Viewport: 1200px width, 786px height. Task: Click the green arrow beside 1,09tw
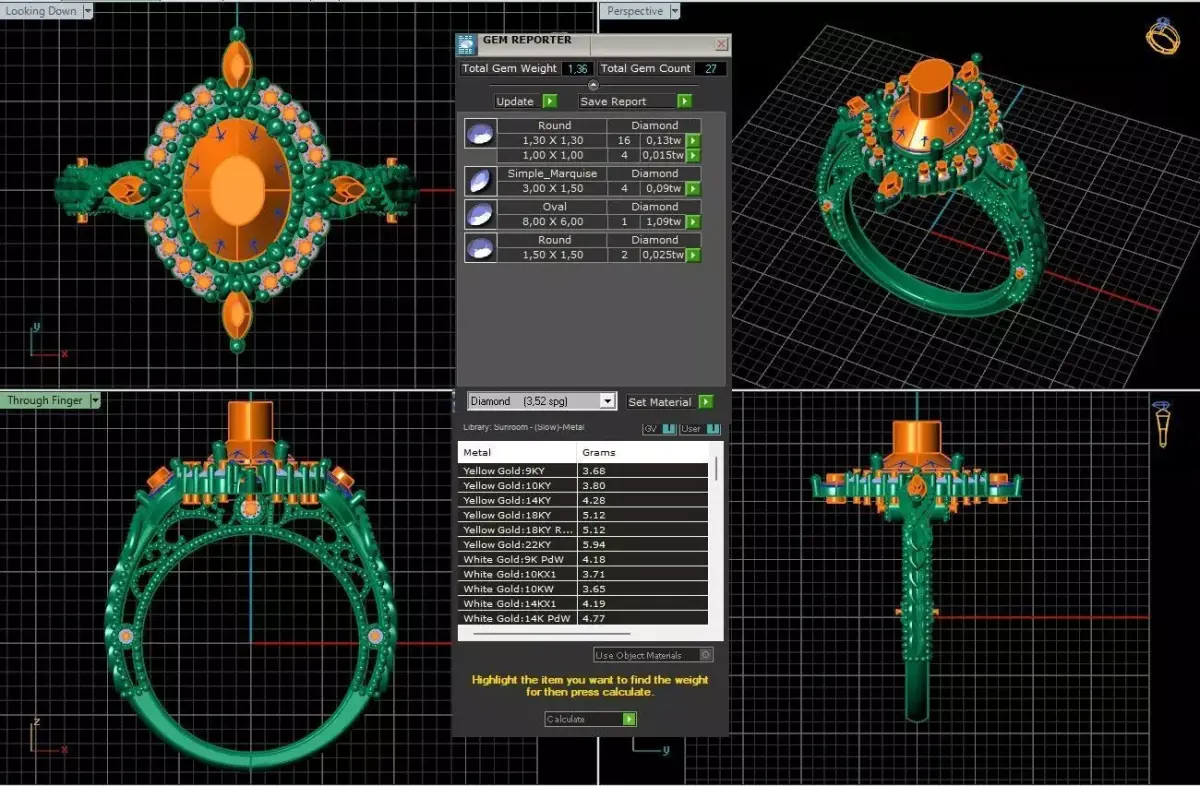coord(692,222)
